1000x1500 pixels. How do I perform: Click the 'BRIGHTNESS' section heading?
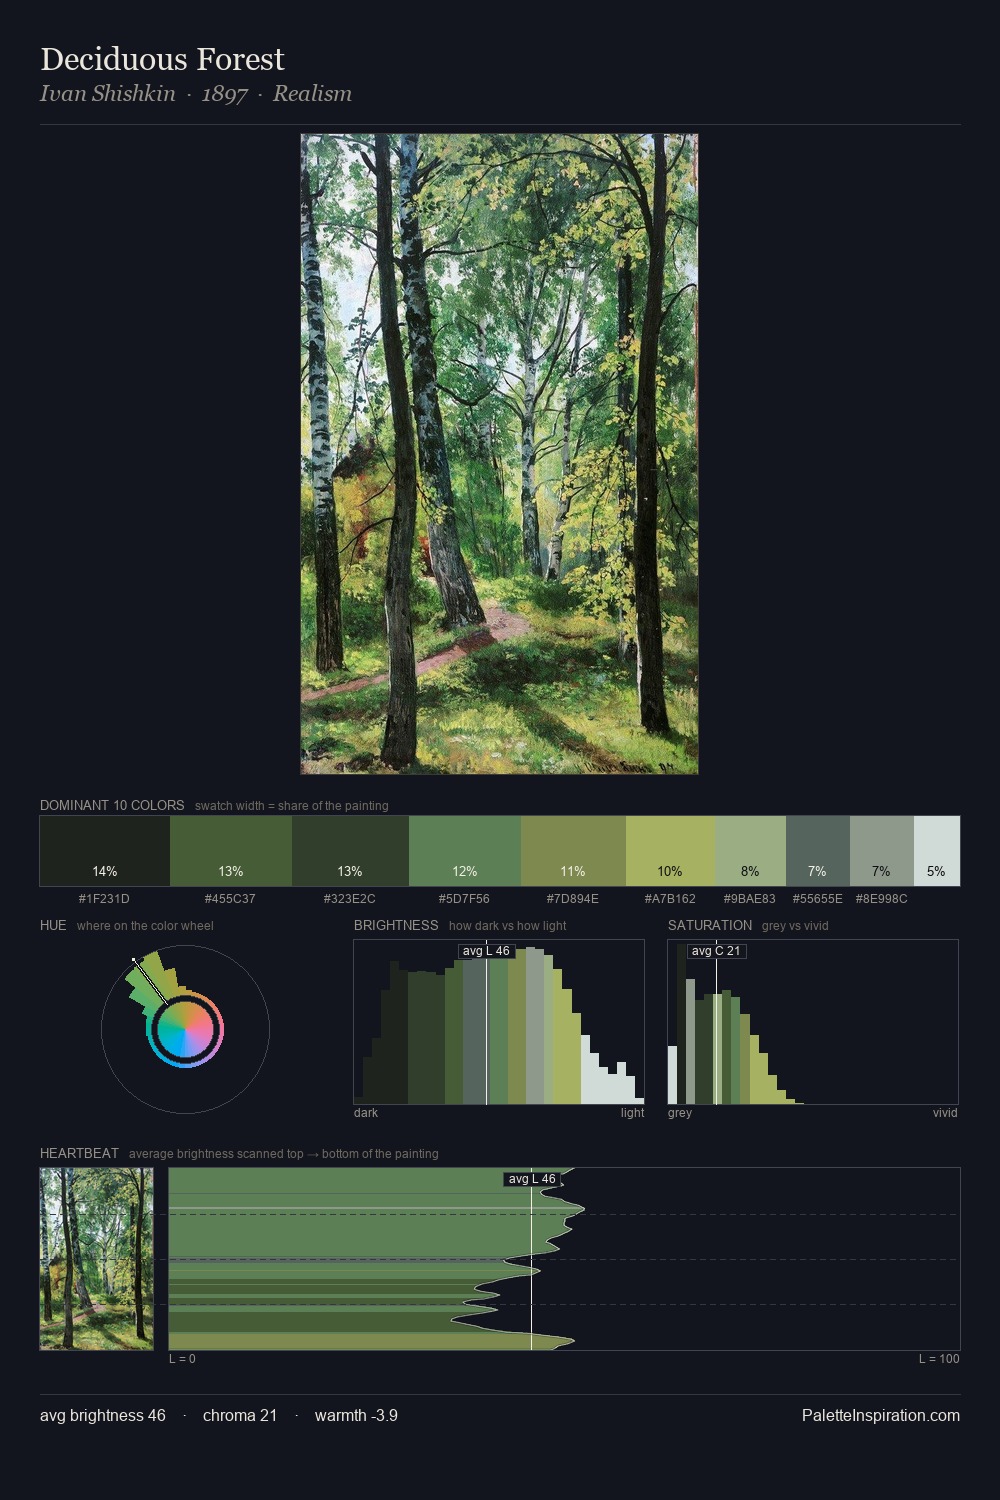click(396, 925)
